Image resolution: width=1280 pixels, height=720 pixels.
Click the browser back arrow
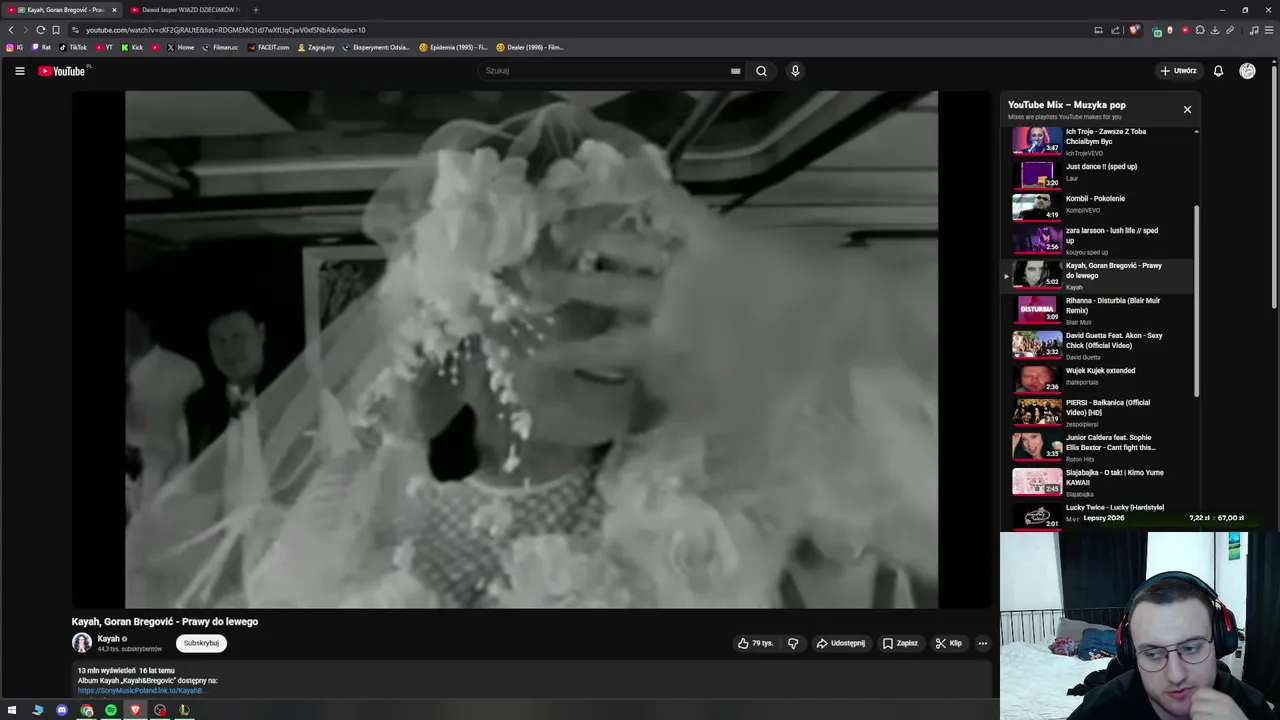(11, 30)
